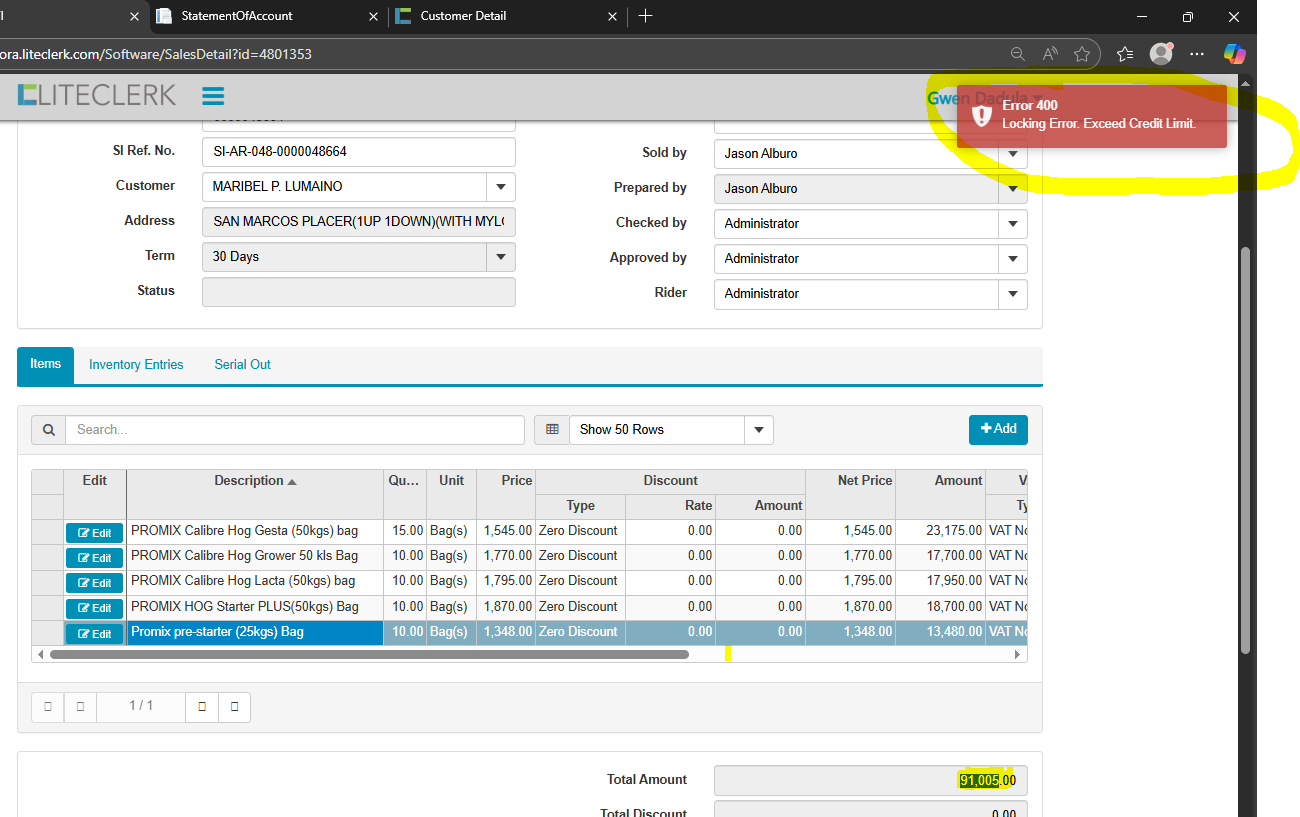Screen dimensions: 1300x817
Task: Expand the Show 50 Rows dropdown
Action: (x=758, y=430)
